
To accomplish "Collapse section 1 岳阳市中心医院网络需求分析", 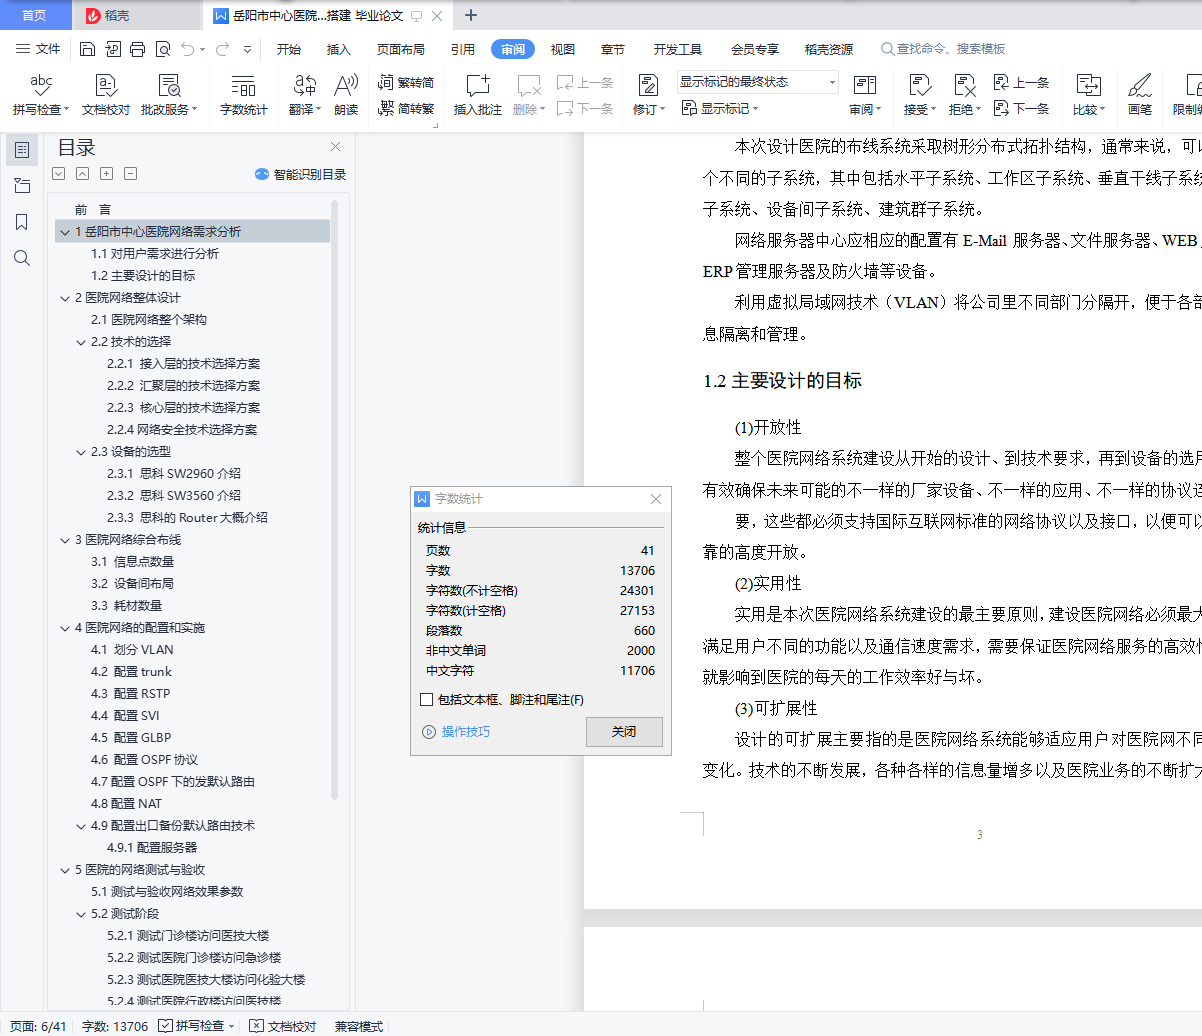I will pyautogui.click(x=65, y=232).
